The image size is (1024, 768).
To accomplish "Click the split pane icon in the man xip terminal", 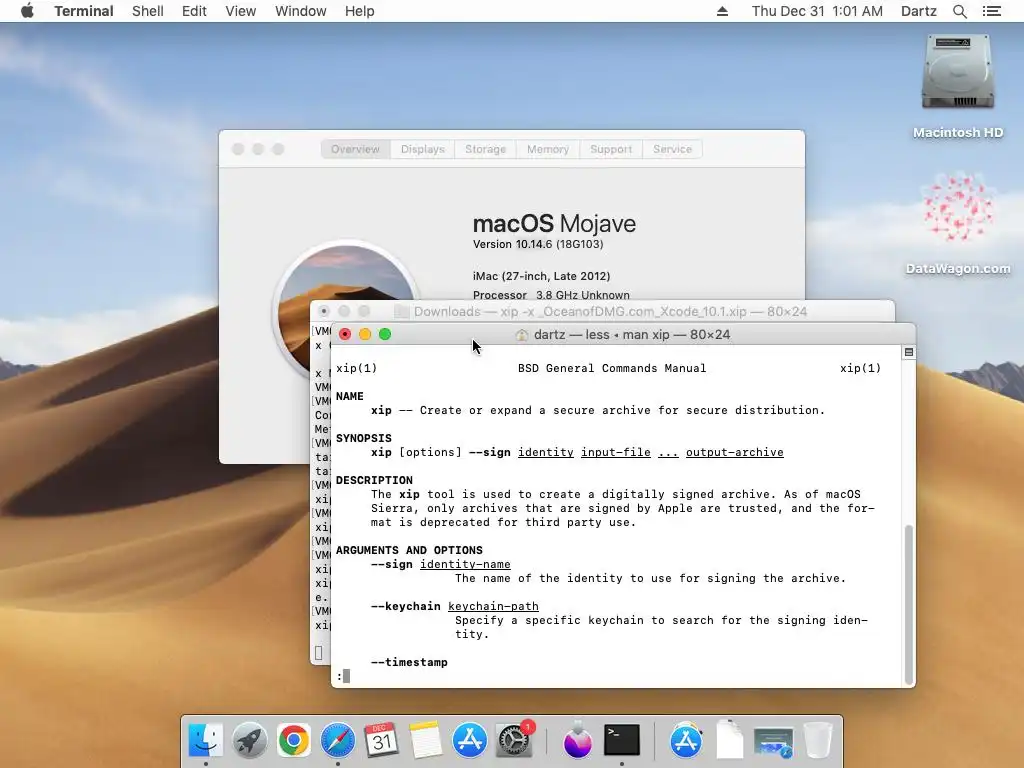I will [908, 353].
